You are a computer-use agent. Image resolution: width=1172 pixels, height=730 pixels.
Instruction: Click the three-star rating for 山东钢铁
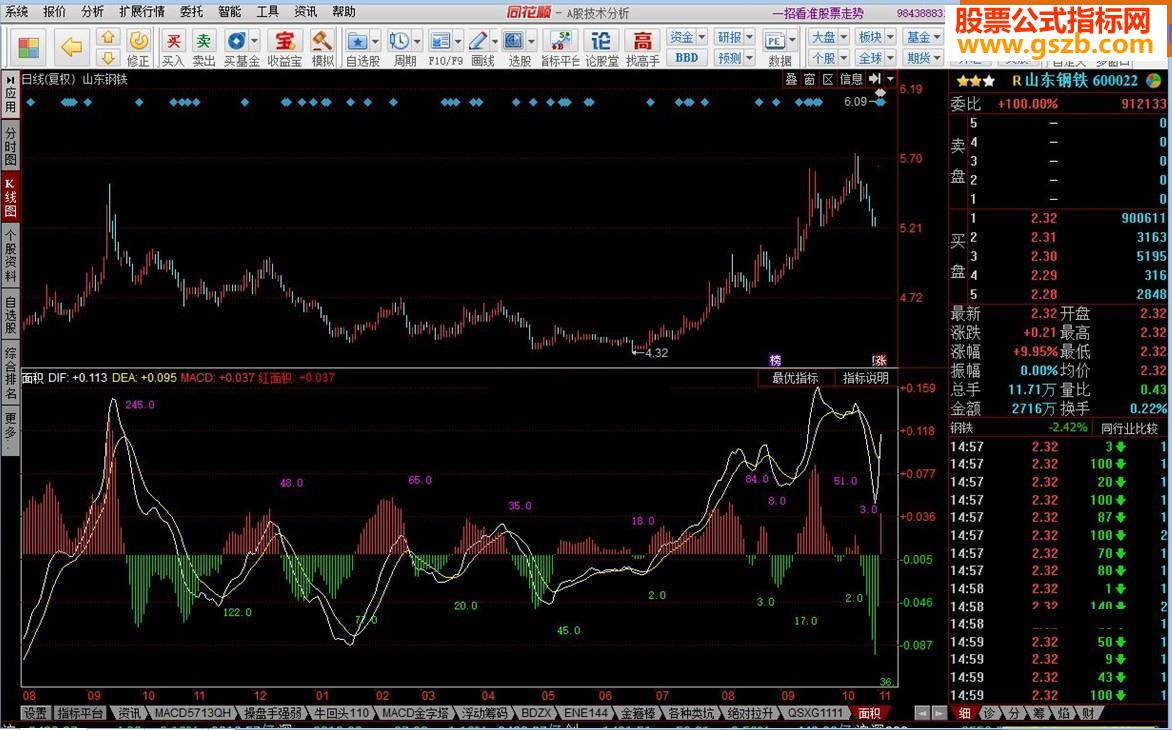pos(975,81)
